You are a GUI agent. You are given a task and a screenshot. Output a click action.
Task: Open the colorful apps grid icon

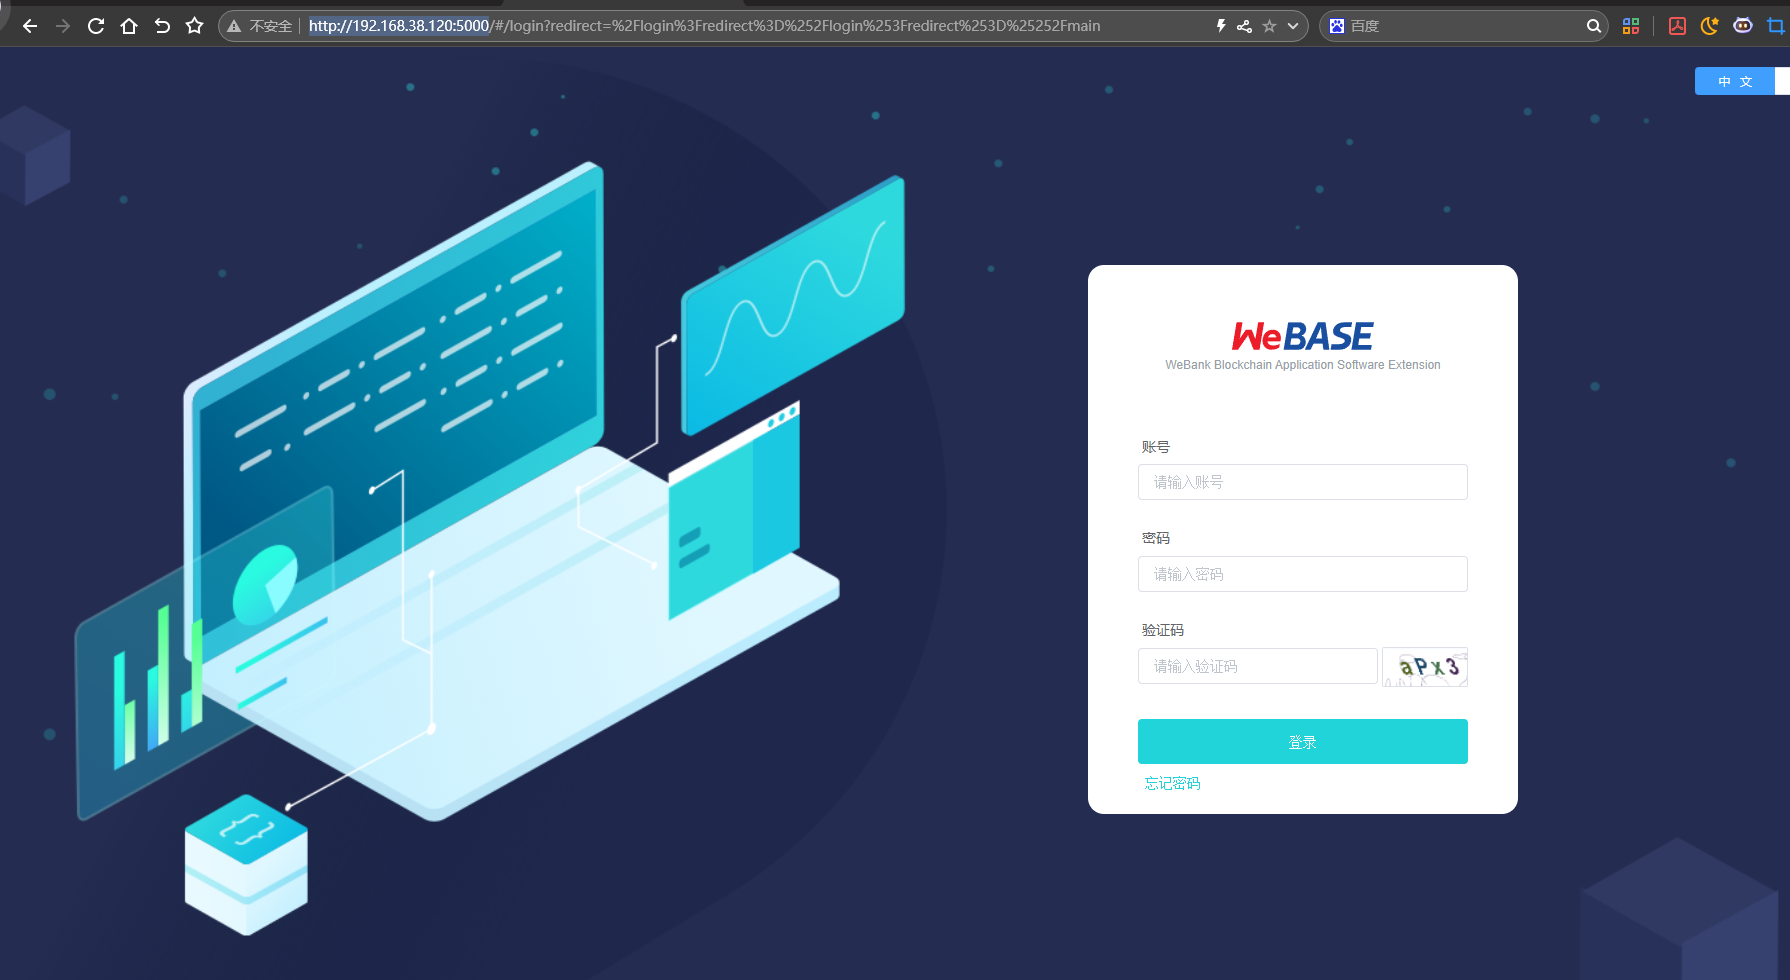tap(1631, 26)
